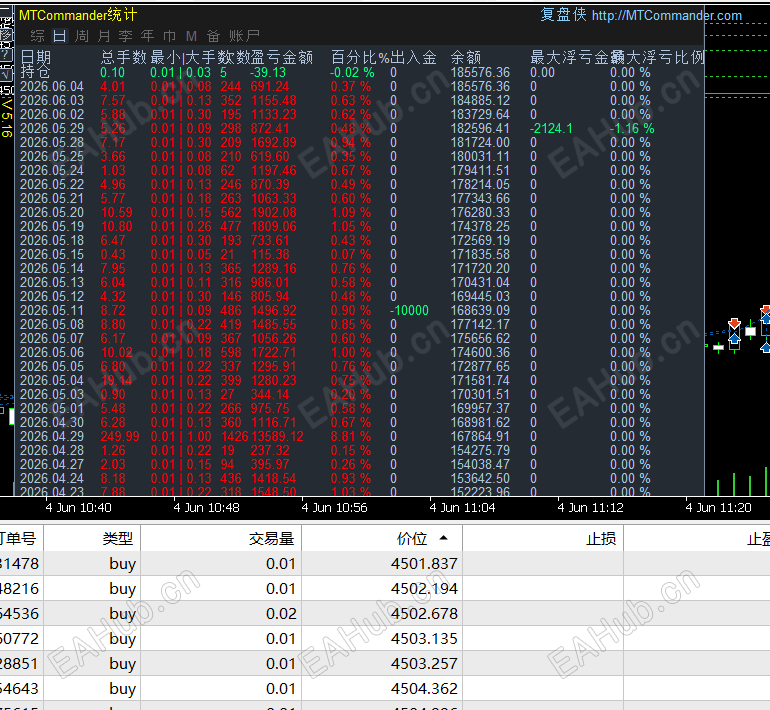Click the panel collapse dash button

[x=6, y=11]
